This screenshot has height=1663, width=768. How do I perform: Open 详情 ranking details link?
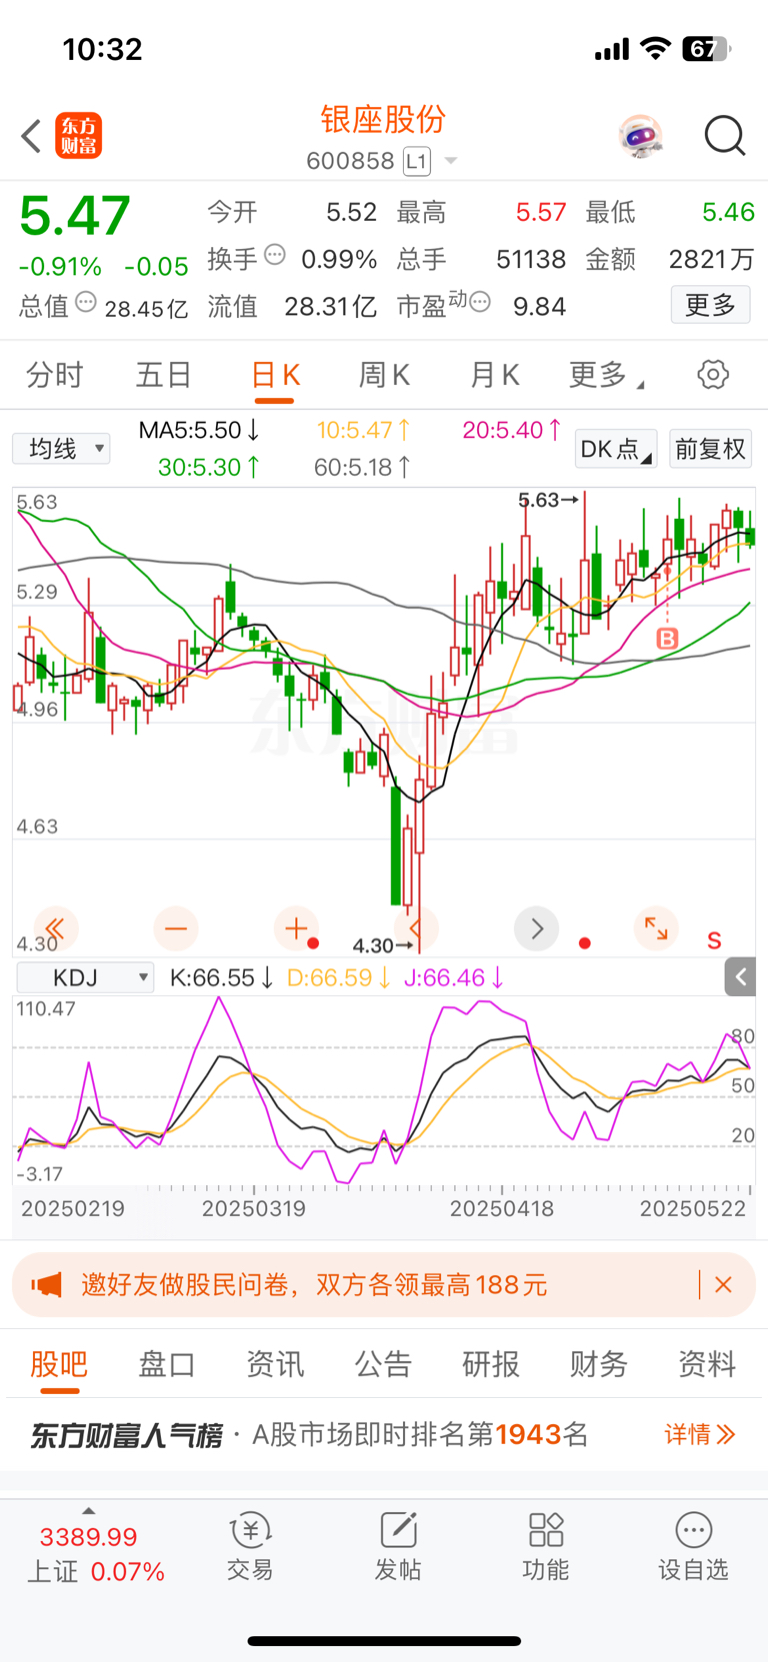click(x=700, y=1435)
